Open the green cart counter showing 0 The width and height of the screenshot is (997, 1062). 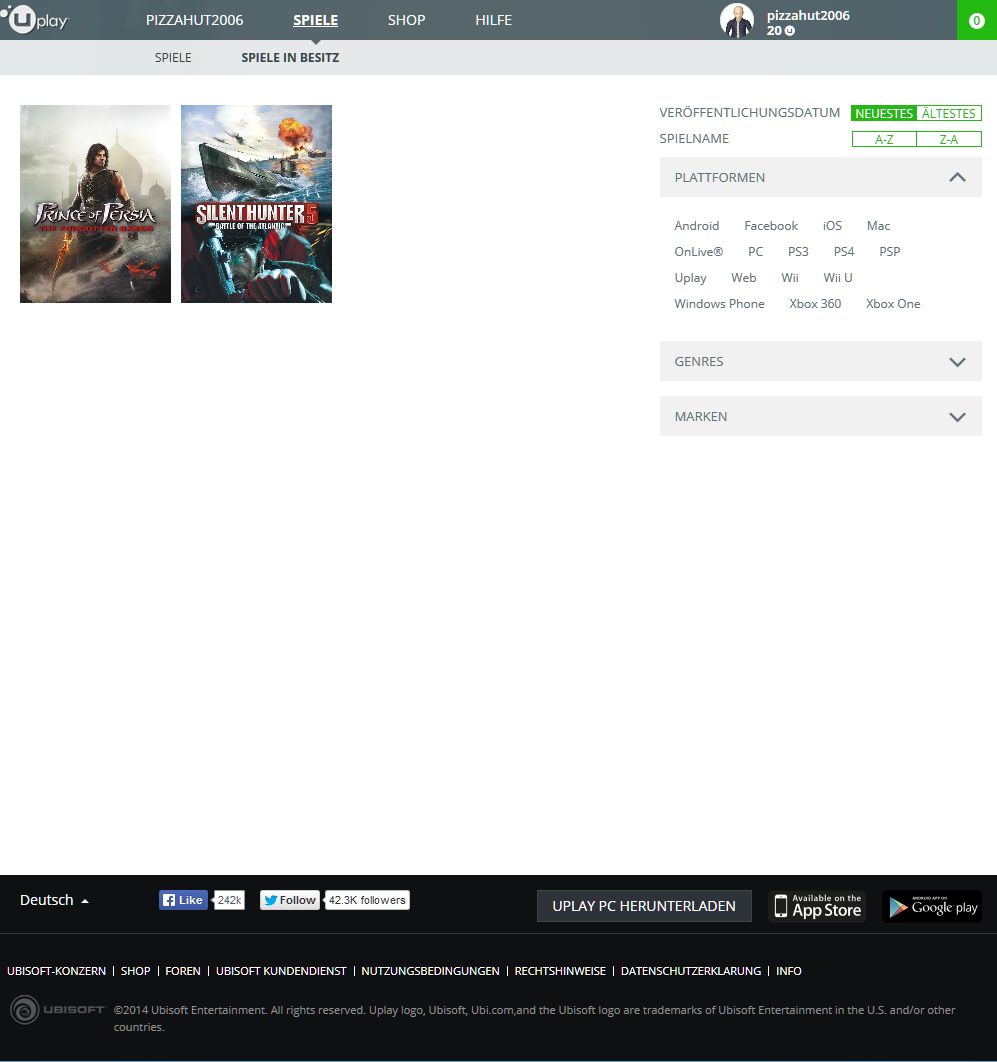click(x=976, y=20)
